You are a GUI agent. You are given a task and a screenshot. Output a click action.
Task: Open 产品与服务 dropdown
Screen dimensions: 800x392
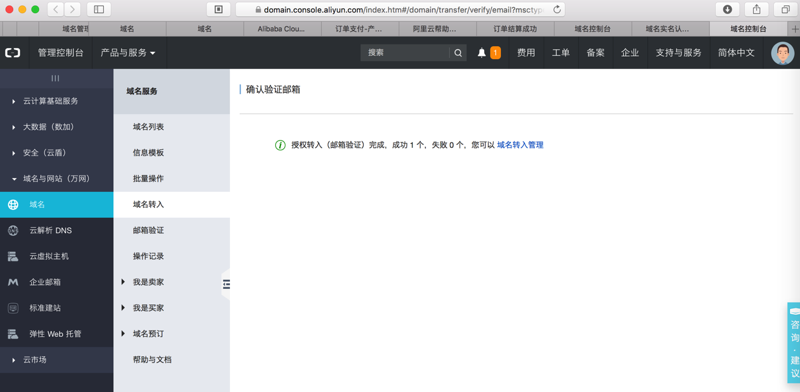[128, 53]
